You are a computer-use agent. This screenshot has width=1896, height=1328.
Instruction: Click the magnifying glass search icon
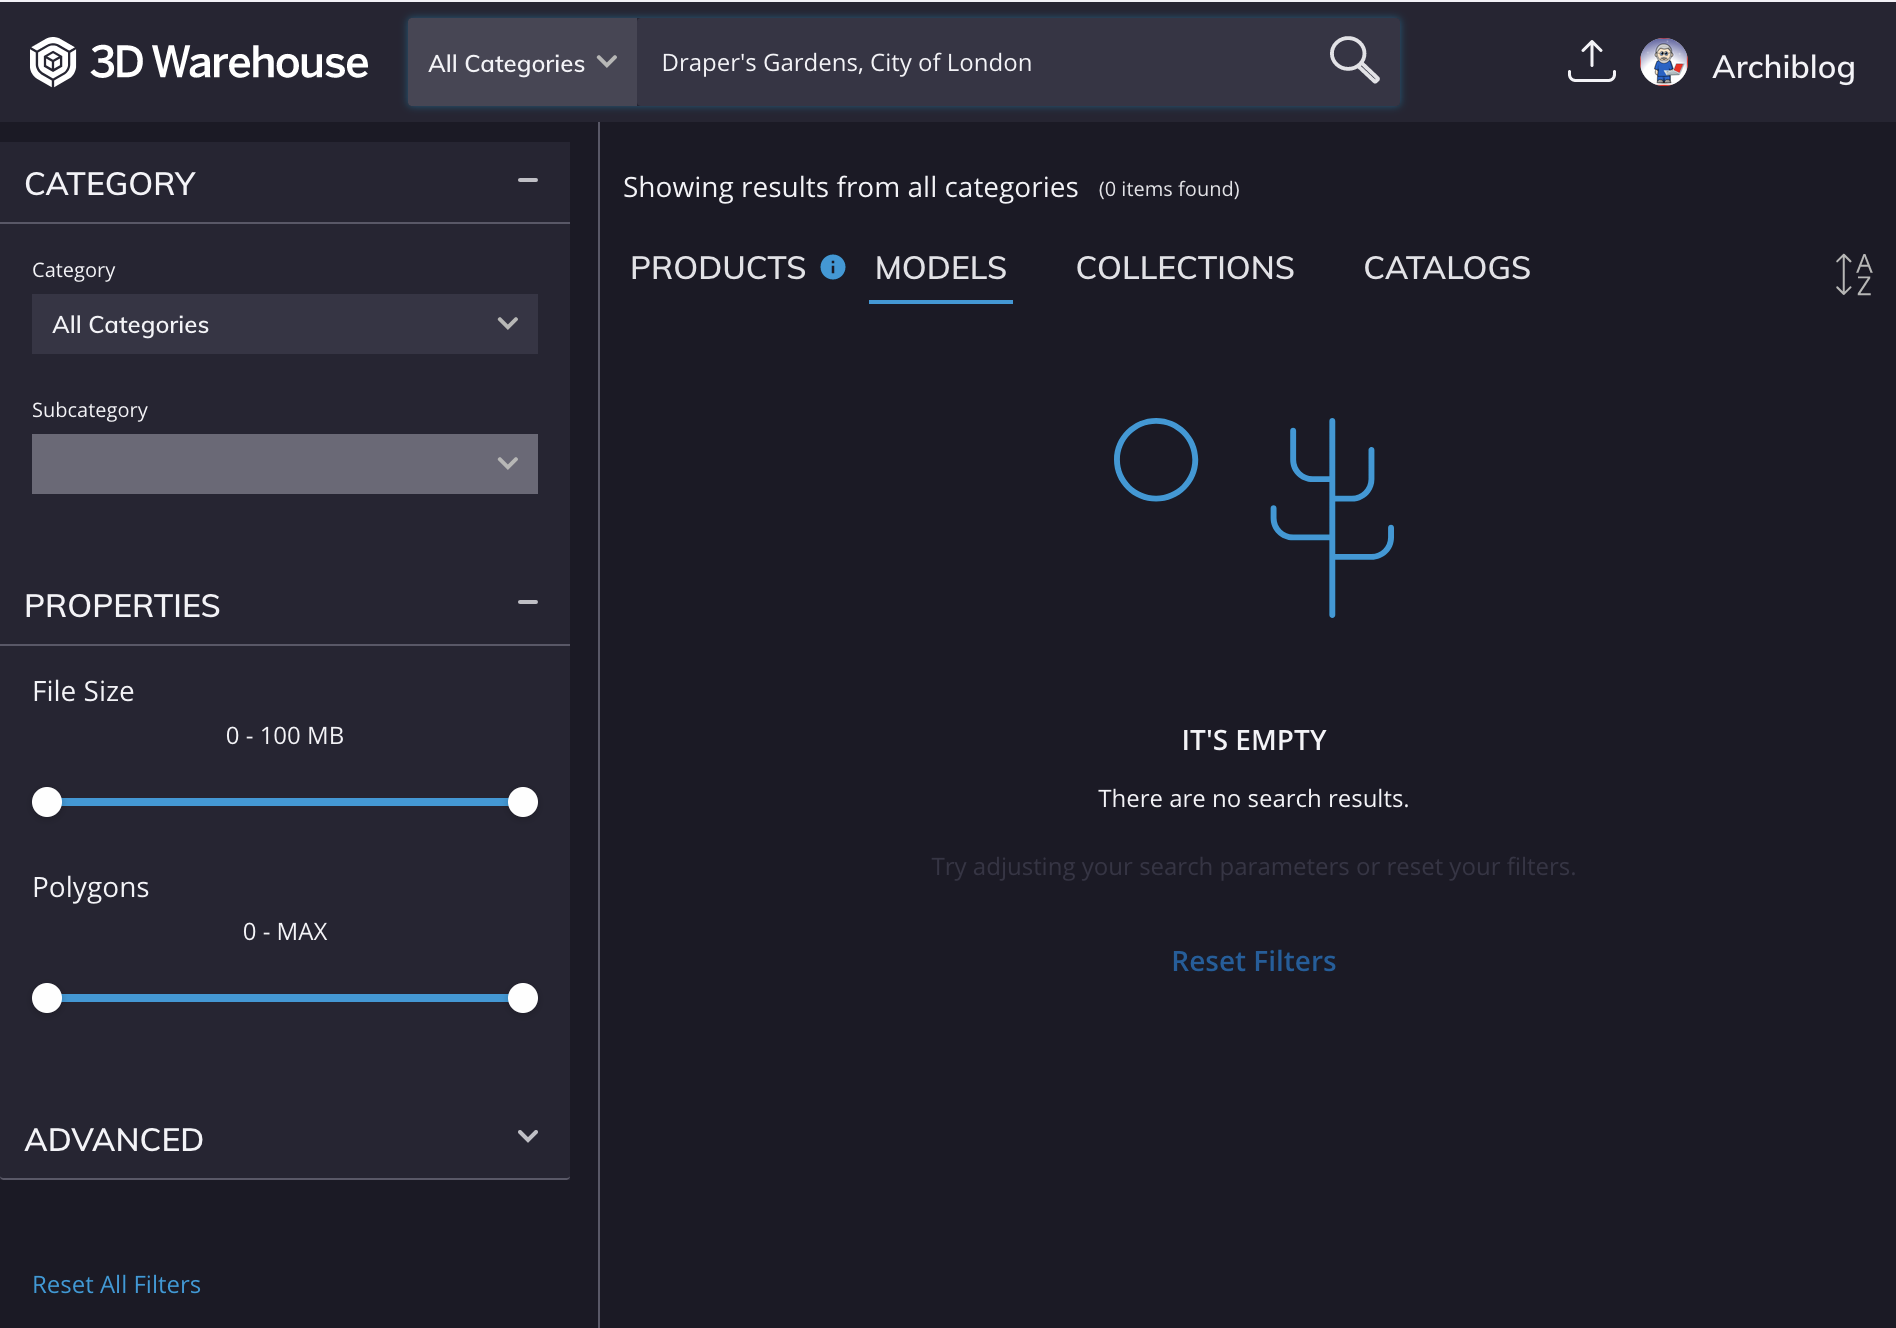click(x=1354, y=60)
